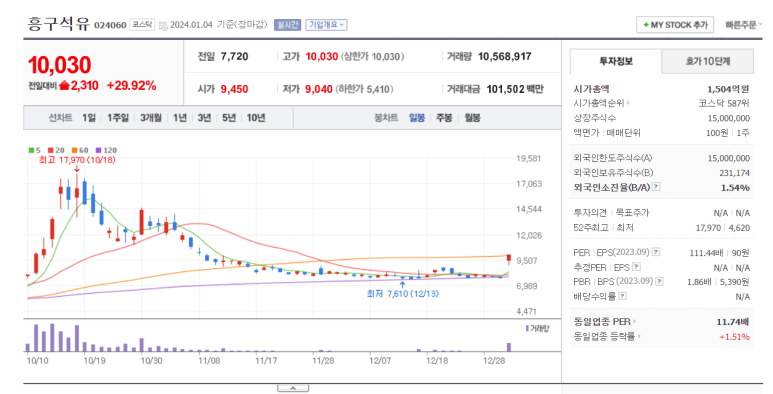Click the 12/28 date label on chart axis
The width and height of the screenshot is (773, 394).
494,361
